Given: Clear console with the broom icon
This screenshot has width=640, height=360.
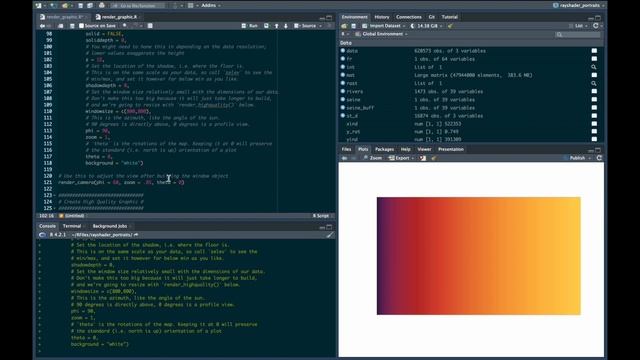Looking at the screenshot, I should click(x=330, y=235).
